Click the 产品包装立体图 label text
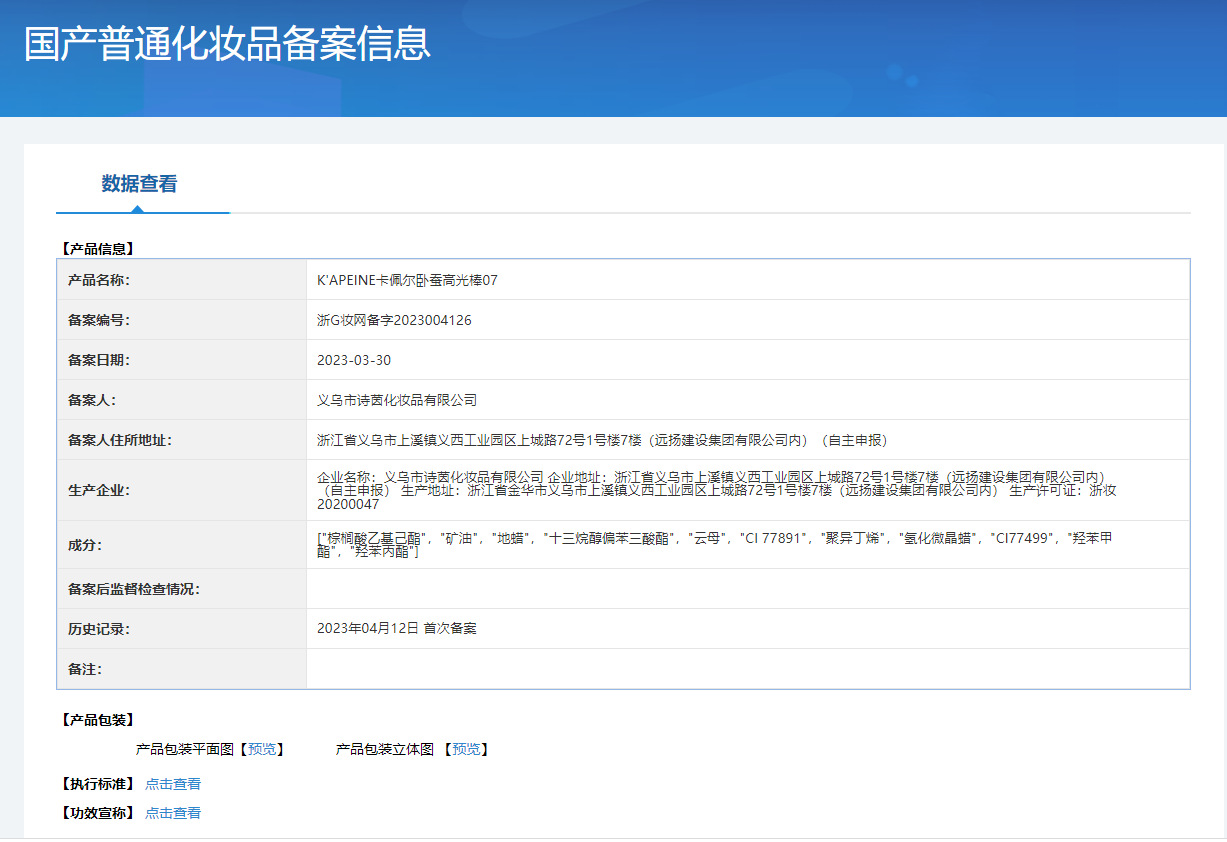1227x842 pixels. 385,749
